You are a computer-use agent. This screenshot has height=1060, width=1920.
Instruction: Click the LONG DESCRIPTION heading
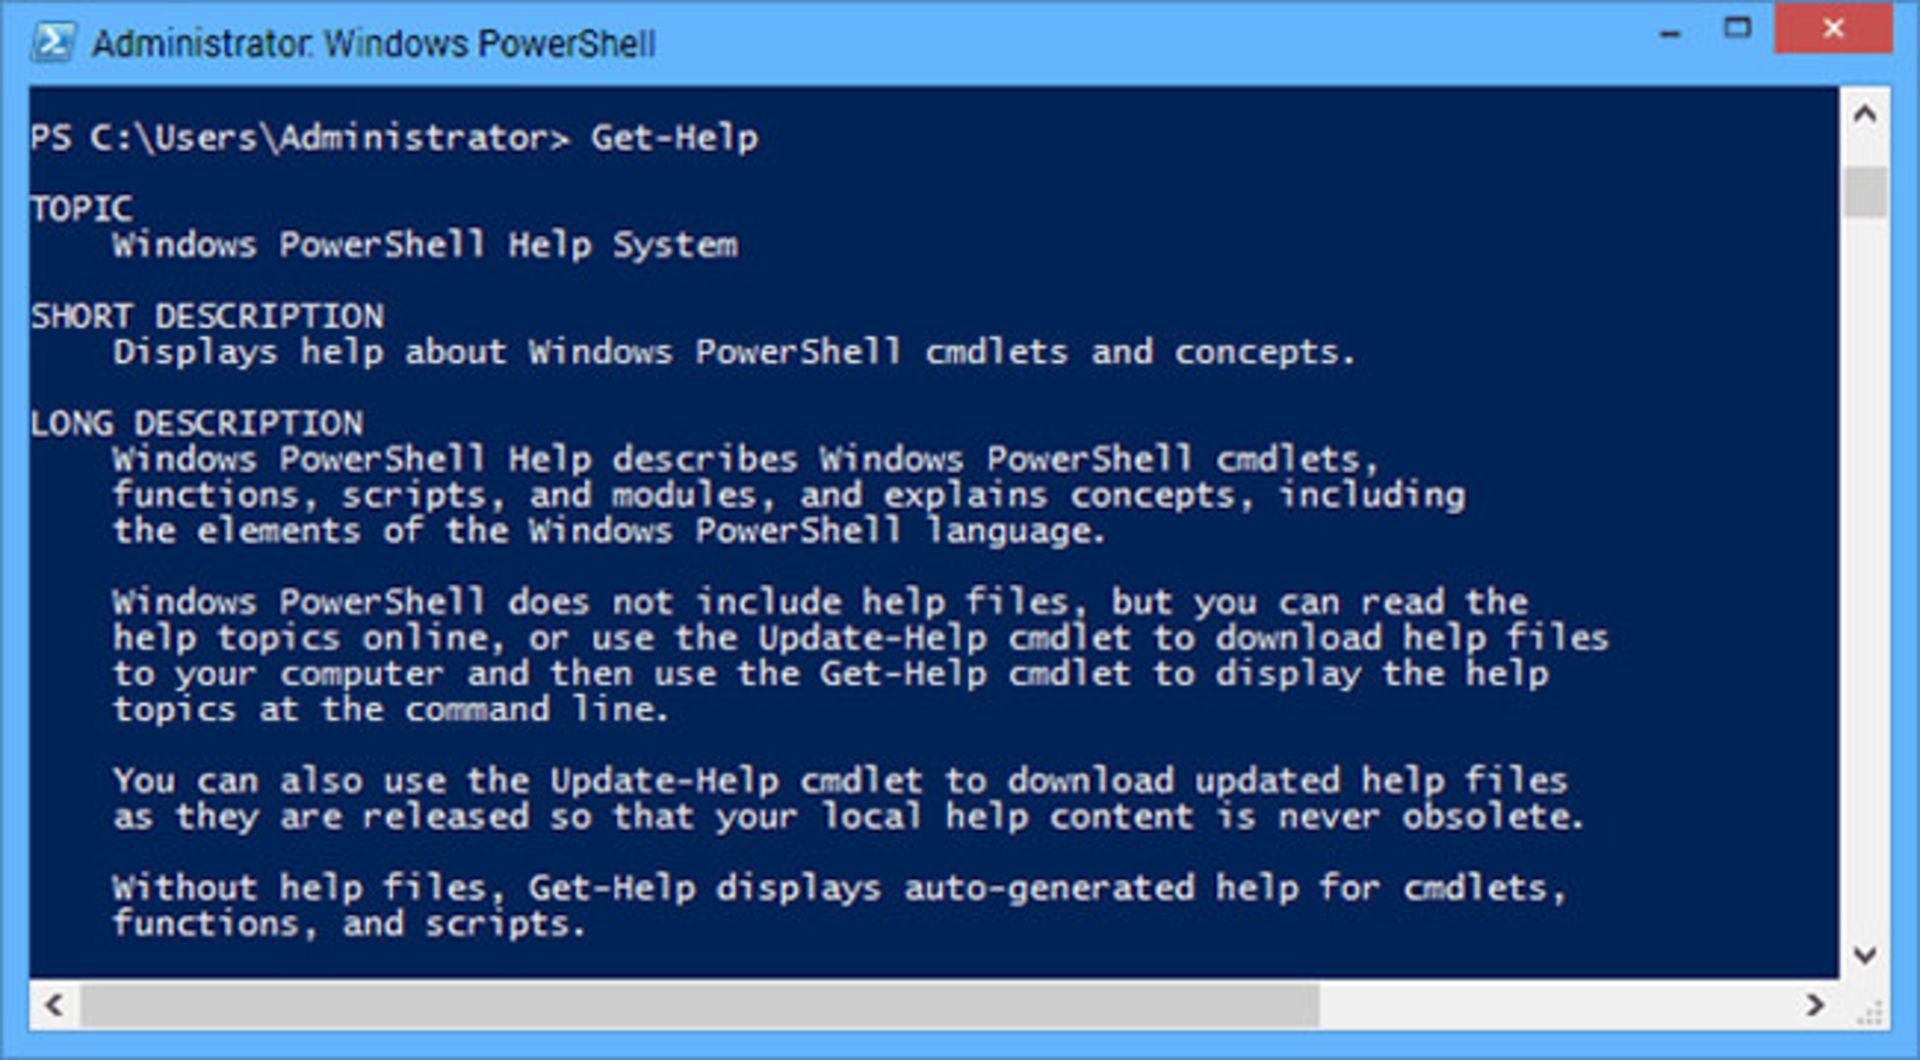point(197,423)
